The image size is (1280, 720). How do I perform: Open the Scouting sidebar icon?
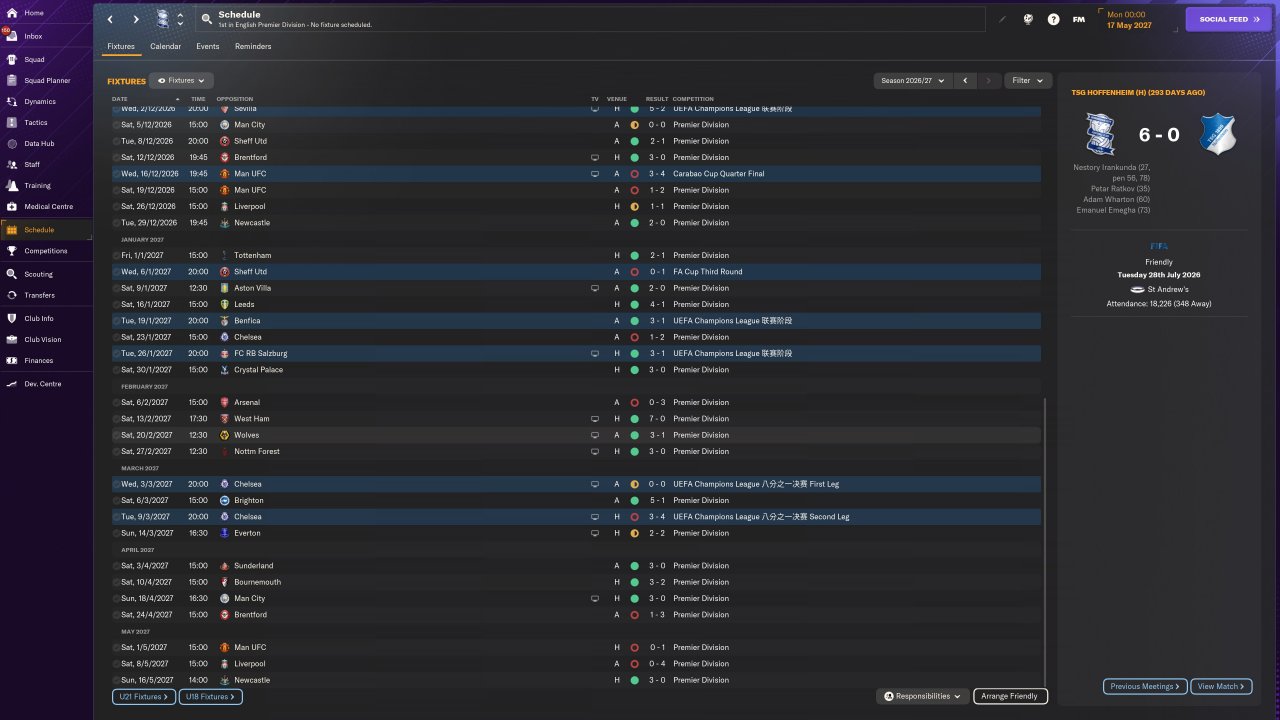12,274
